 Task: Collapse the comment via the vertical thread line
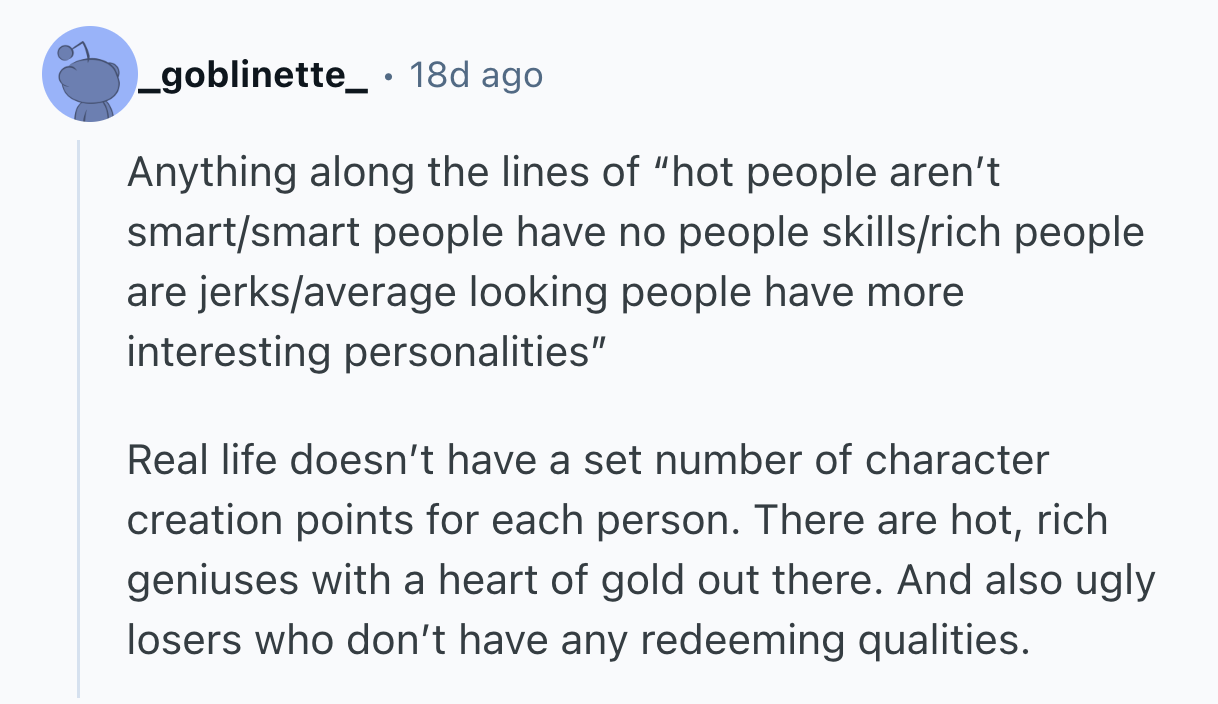click(79, 420)
